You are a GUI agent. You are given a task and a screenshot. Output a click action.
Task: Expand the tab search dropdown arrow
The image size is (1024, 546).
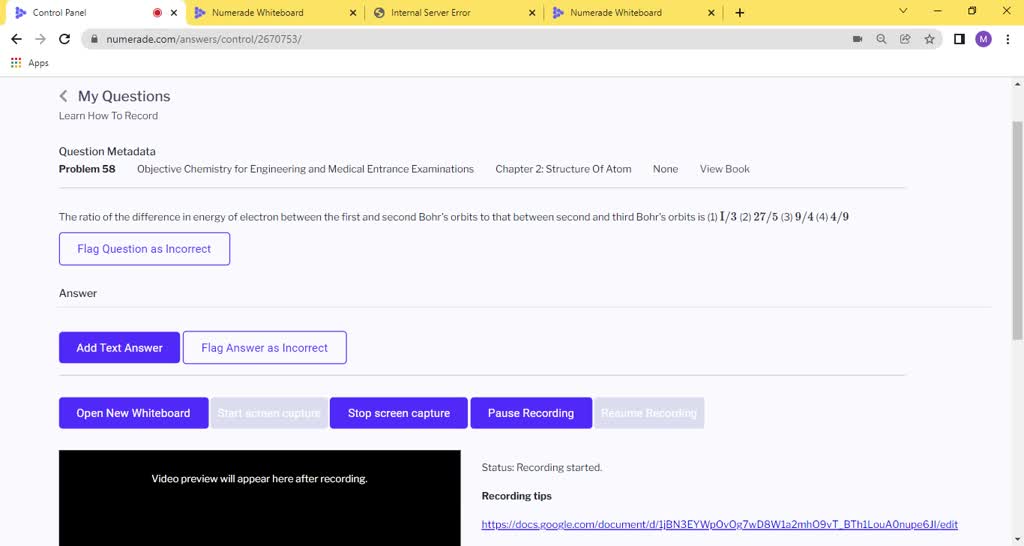[x=903, y=12]
